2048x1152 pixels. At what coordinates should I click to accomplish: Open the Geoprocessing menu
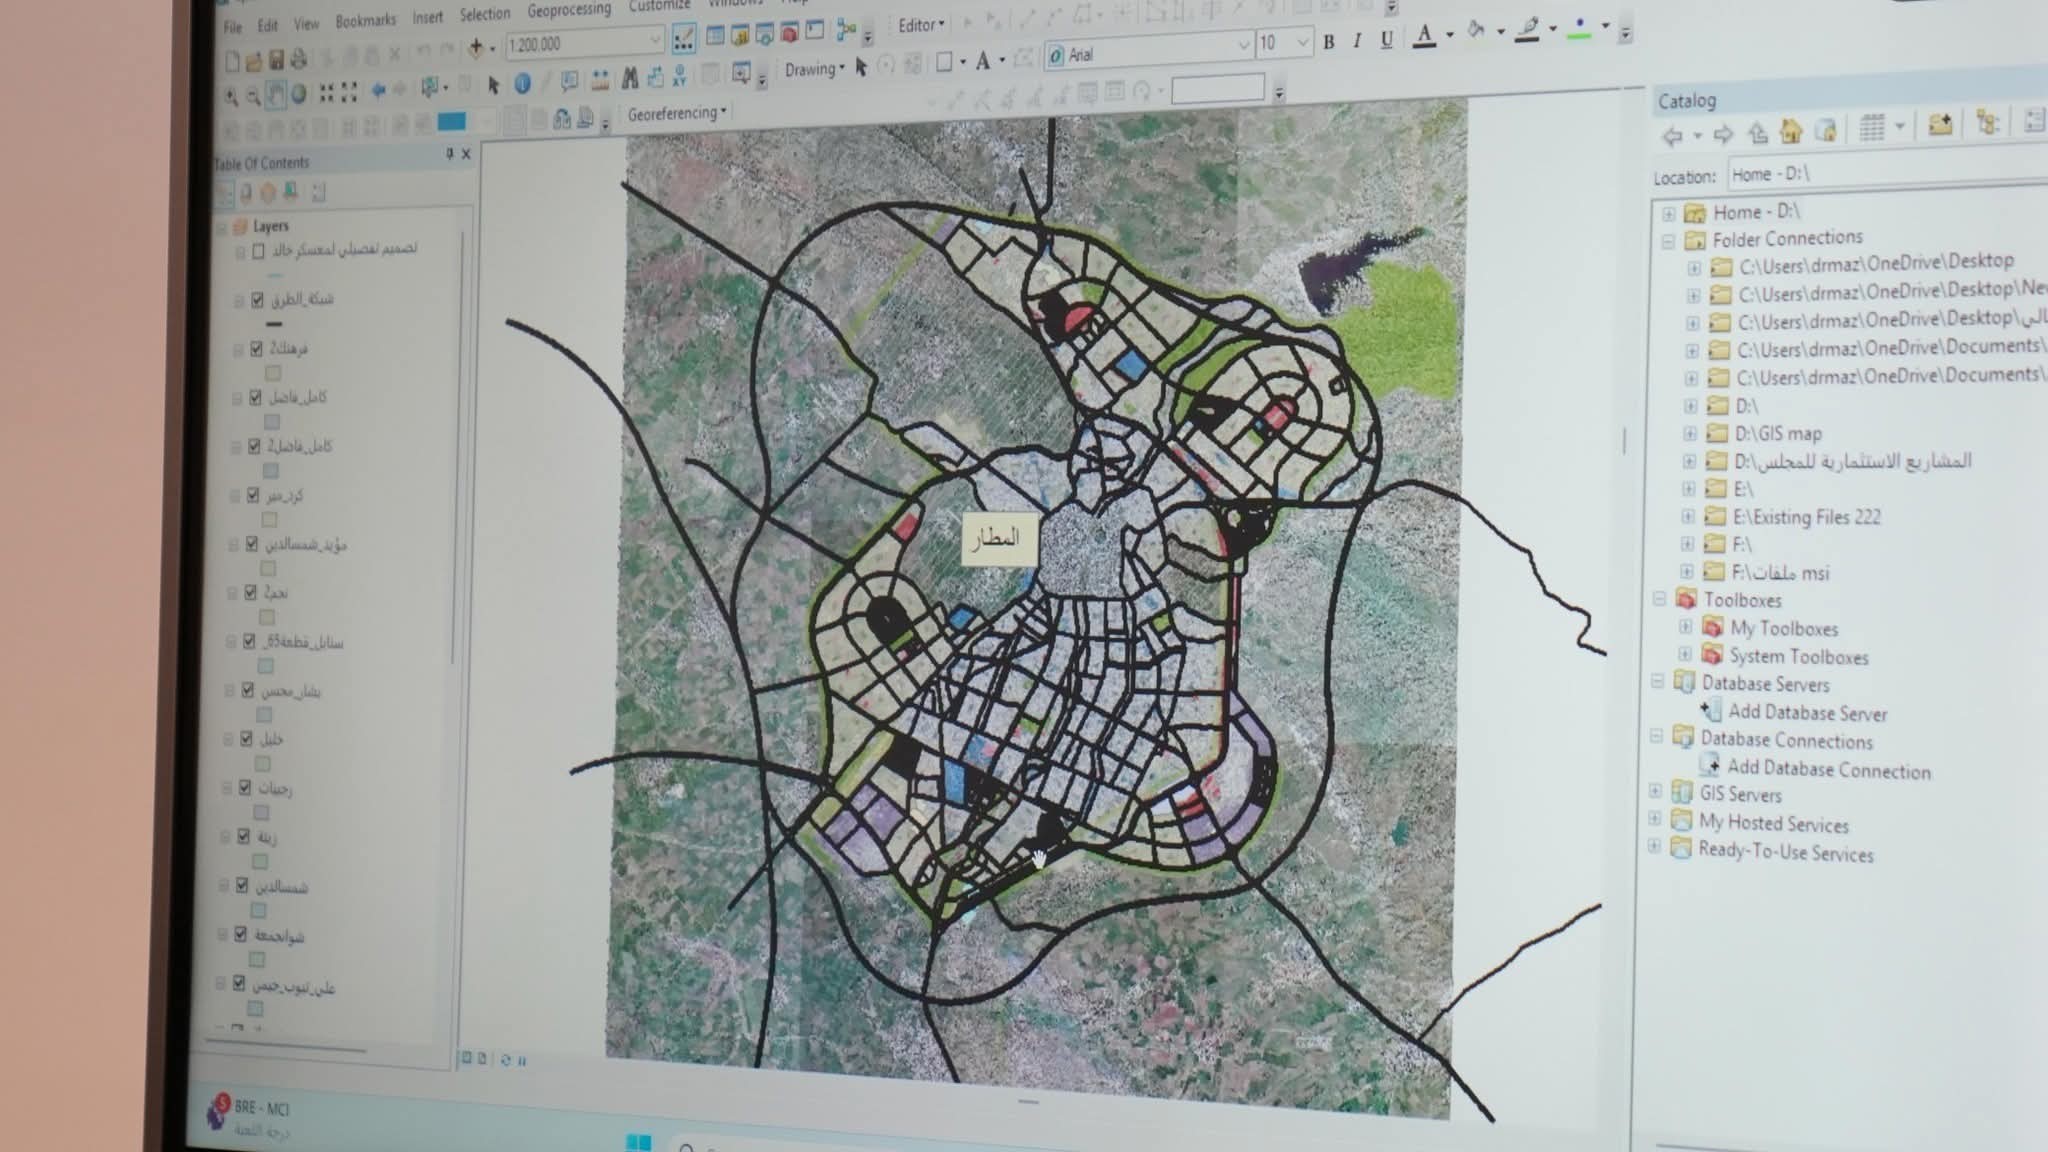coord(568,10)
